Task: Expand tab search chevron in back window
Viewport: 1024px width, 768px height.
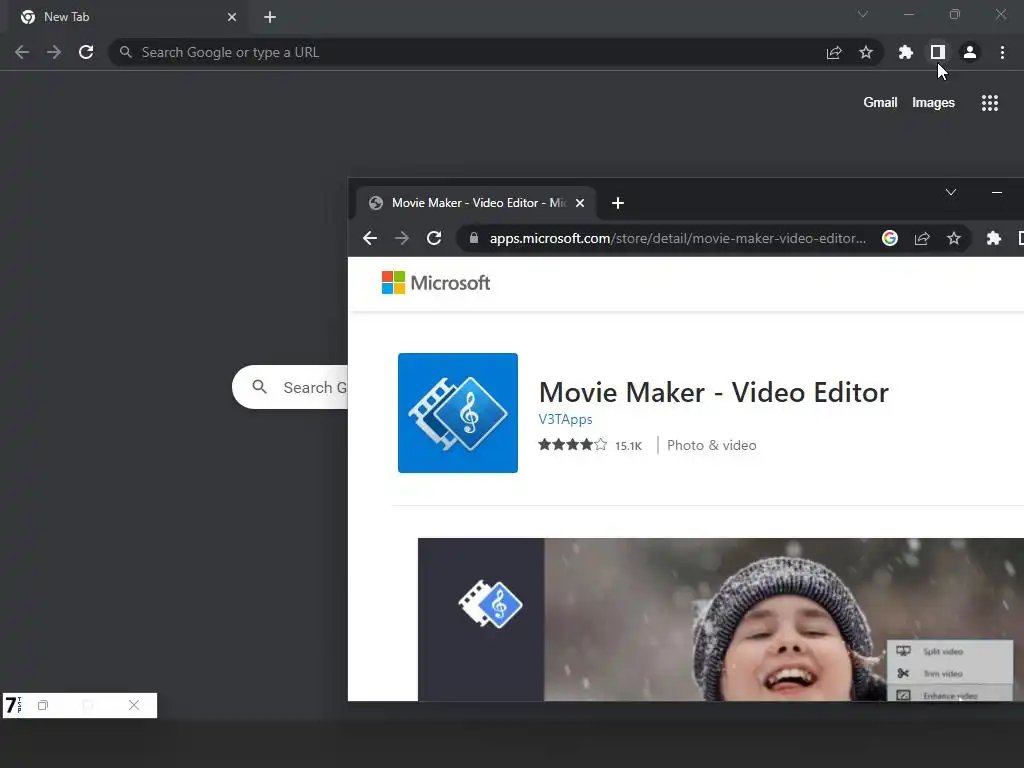Action: click(x=863, y=14)
